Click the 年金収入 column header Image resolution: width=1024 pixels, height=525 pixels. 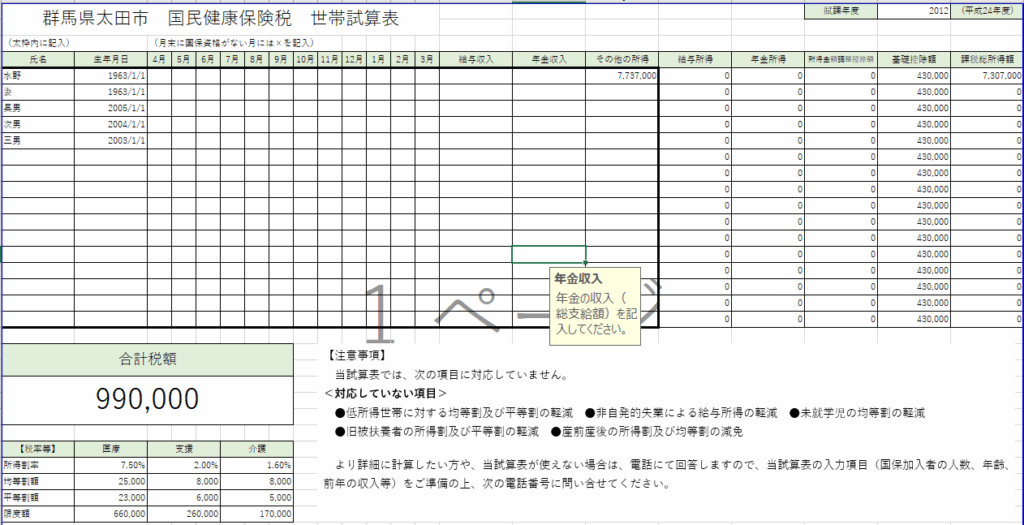(x=548, y=59)
